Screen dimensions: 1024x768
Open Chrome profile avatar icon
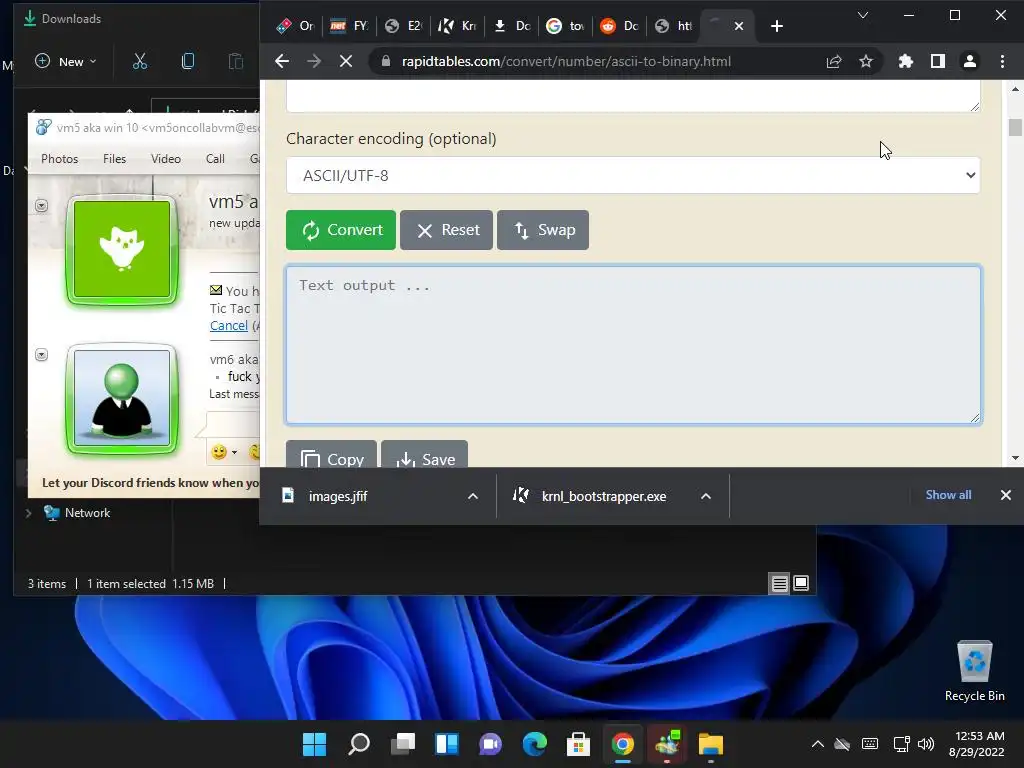click(x=970, y=61)
